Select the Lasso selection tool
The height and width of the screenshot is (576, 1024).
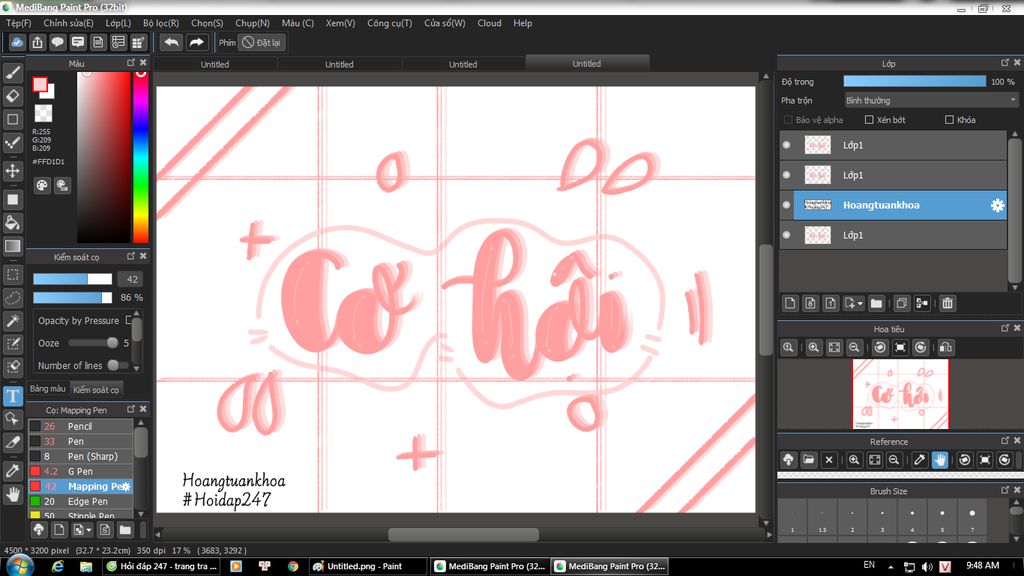[12, 298]
